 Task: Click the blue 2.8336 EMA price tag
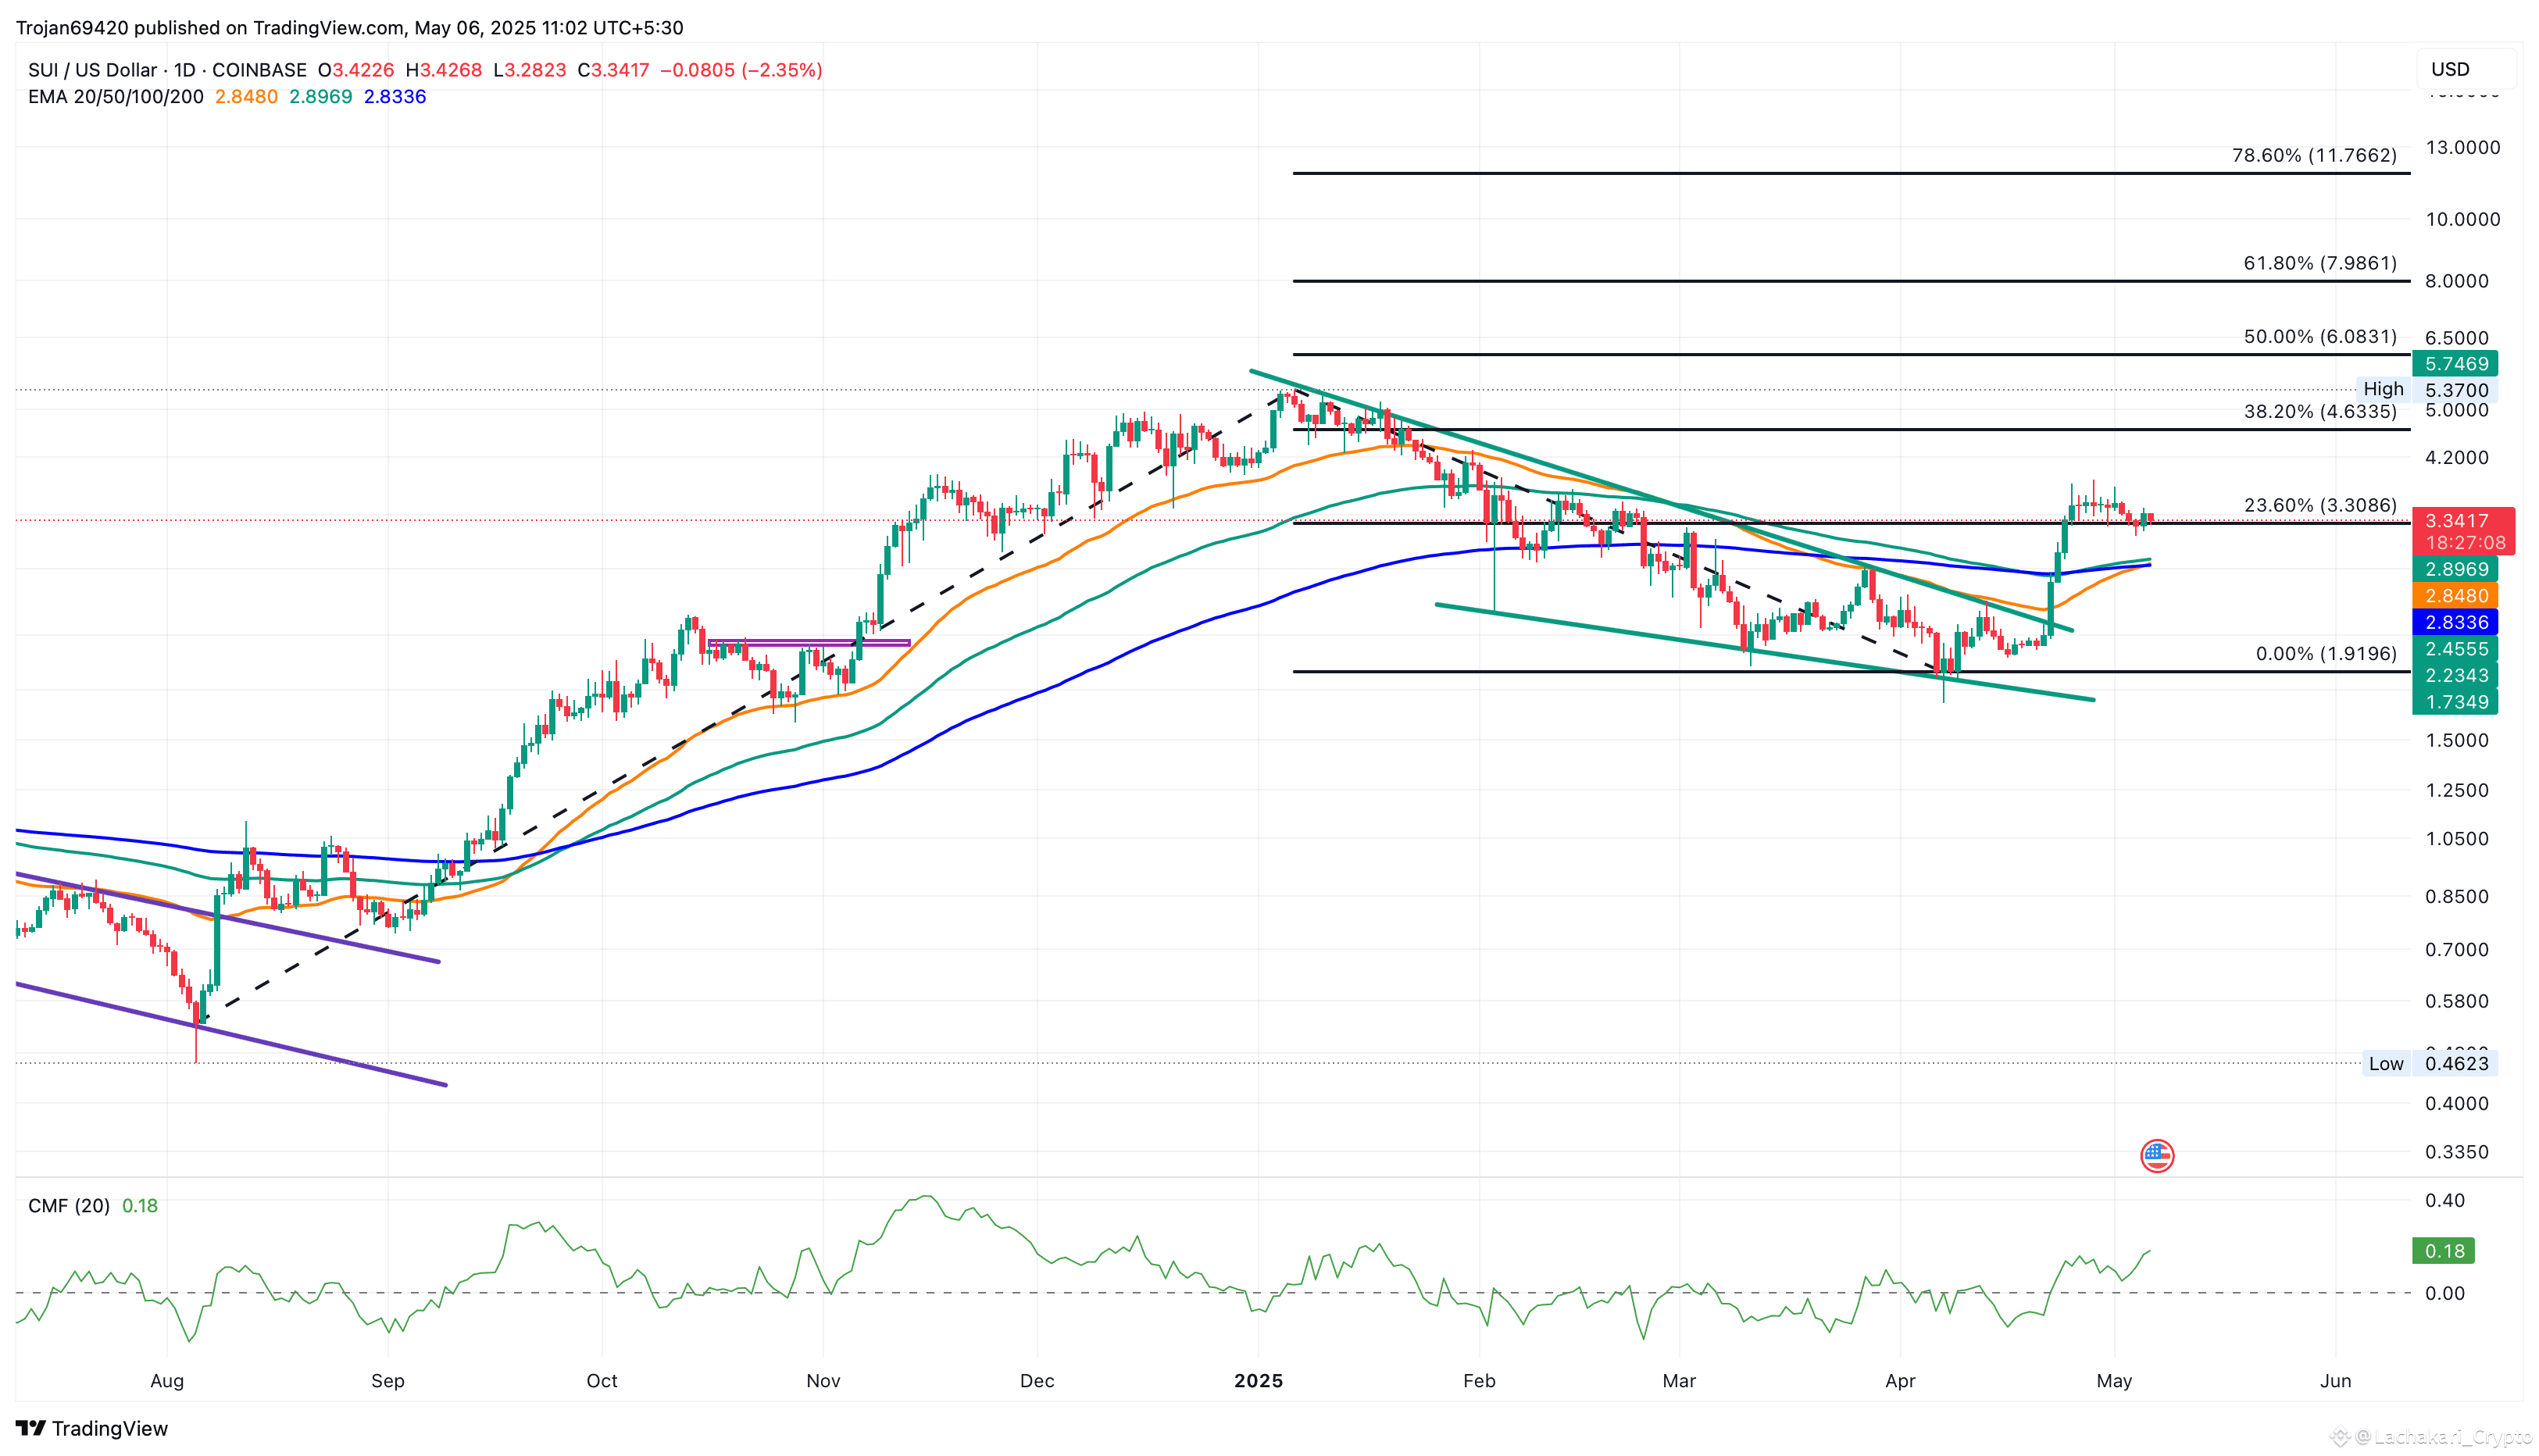2455,622
